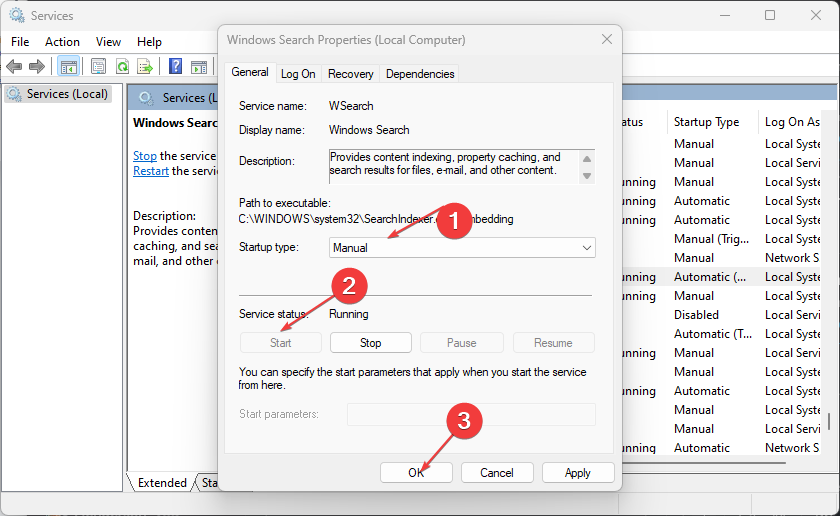The image size is (840, 516).
Task: Select Services (Local) tree node
Action: coord(58,94)
